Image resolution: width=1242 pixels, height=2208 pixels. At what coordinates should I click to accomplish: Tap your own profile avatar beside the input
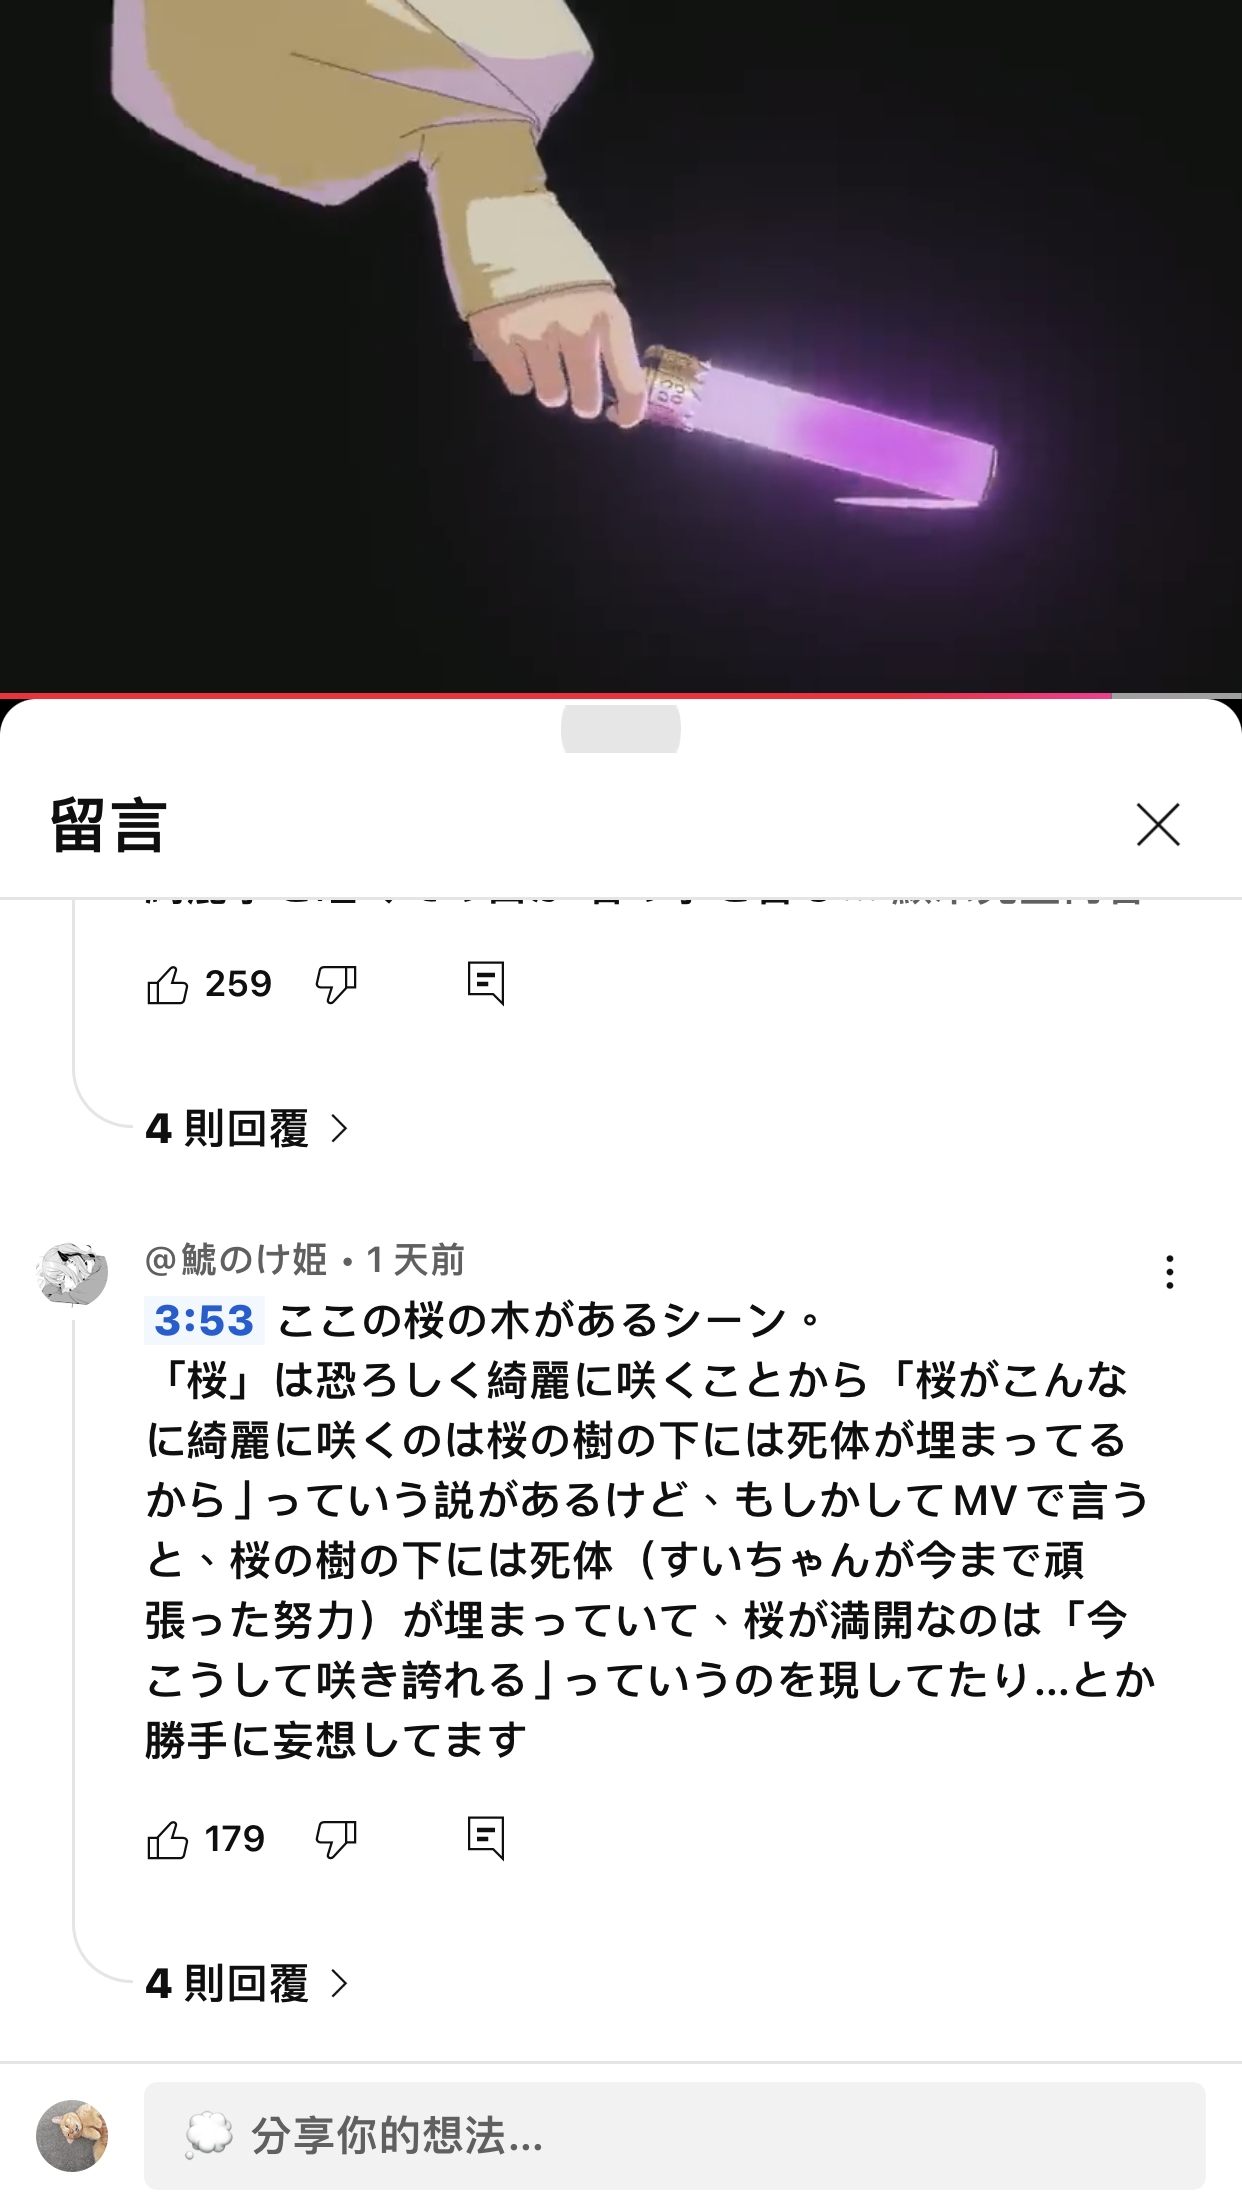coord(72,2136)
